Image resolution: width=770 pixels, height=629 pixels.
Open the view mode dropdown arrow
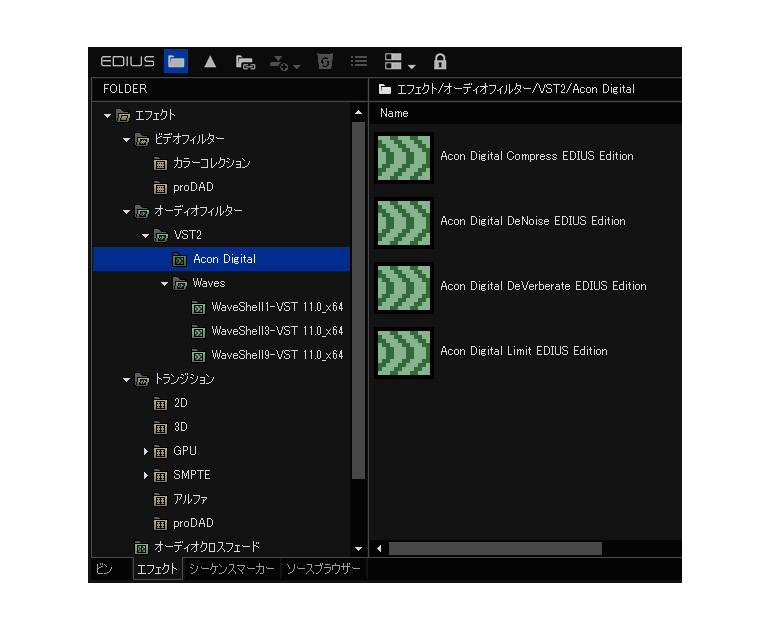412,66
